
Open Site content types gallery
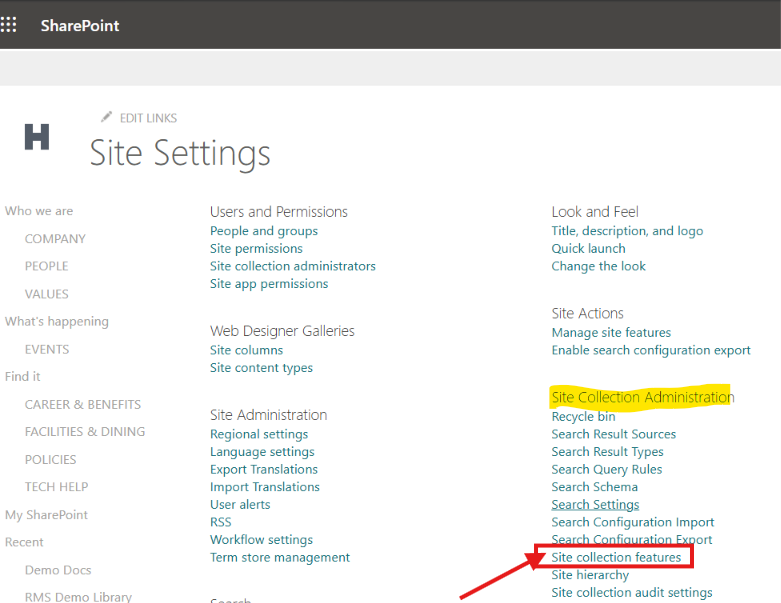[x=261, y=368]
